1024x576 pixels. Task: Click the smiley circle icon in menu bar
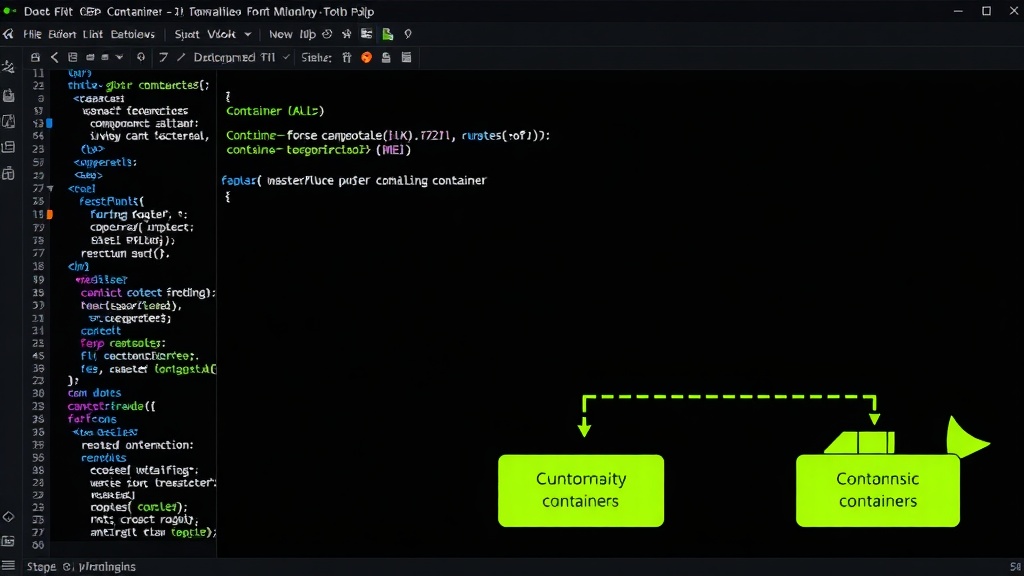coord(327,34)
